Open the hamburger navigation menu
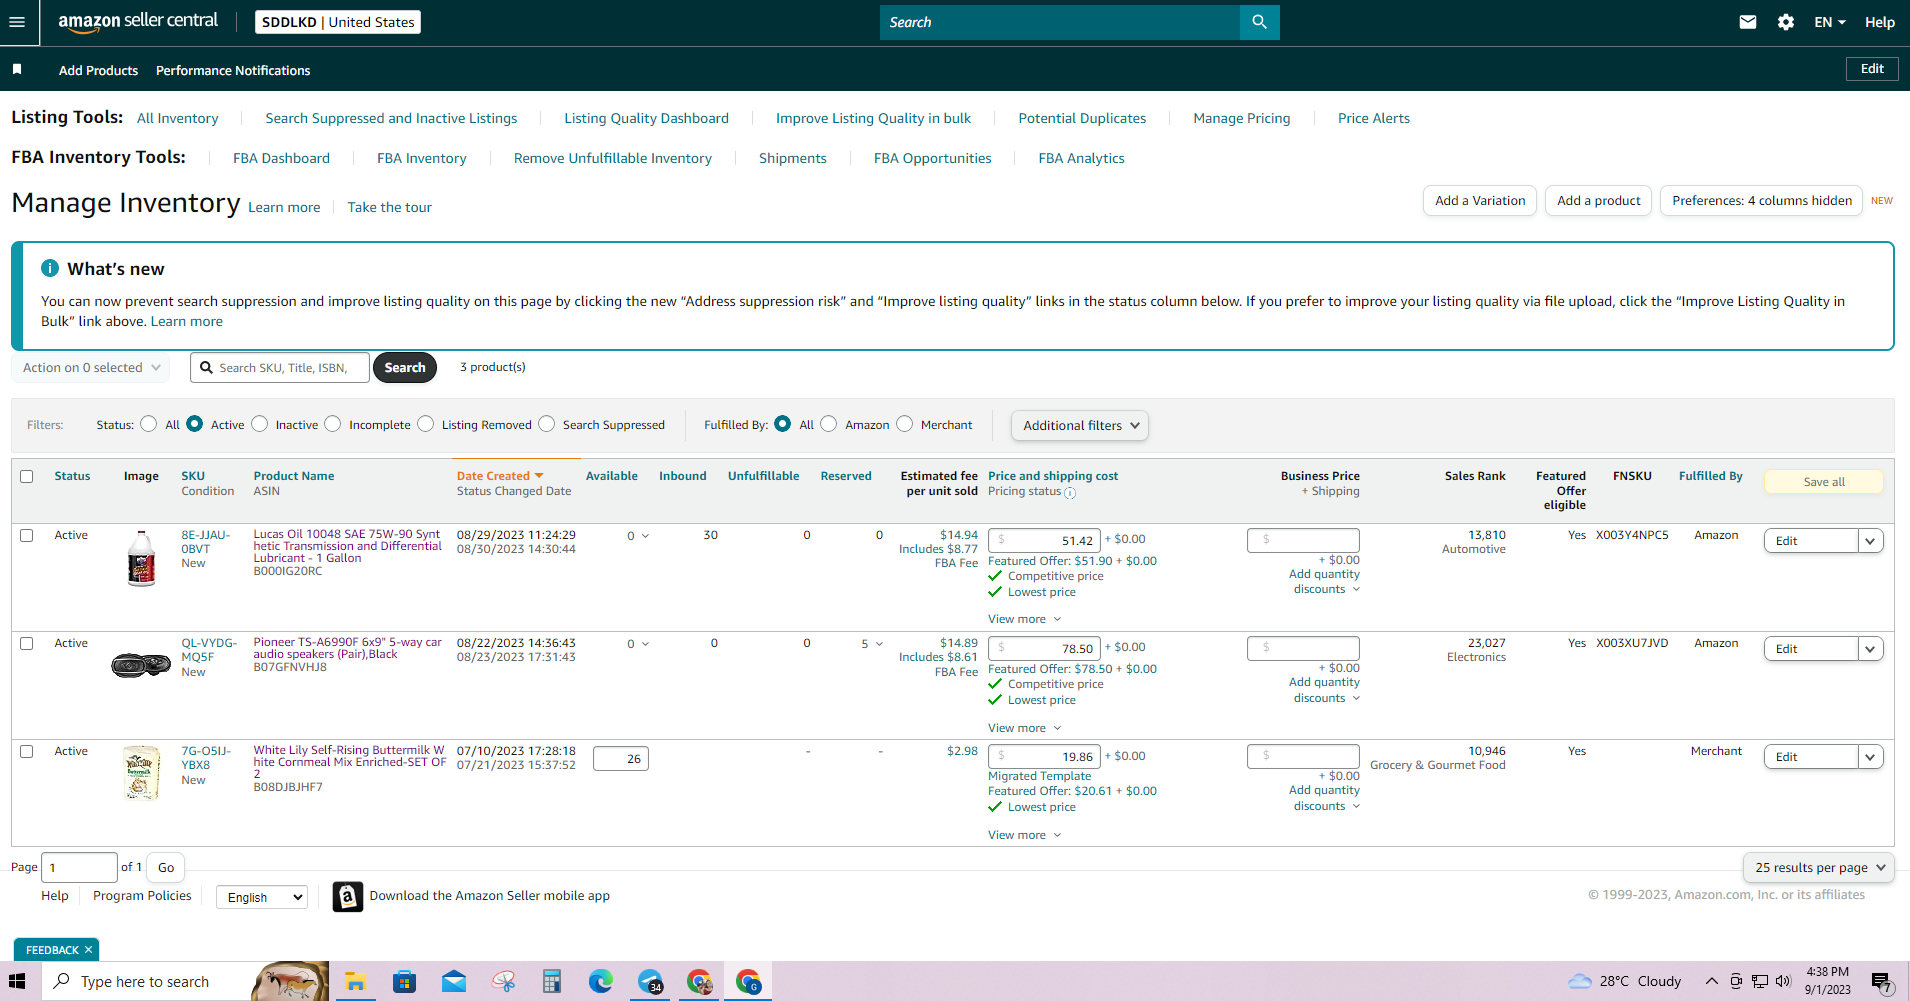The height and width of the screenshot is (1001, 1910). (x=17, y=22)
